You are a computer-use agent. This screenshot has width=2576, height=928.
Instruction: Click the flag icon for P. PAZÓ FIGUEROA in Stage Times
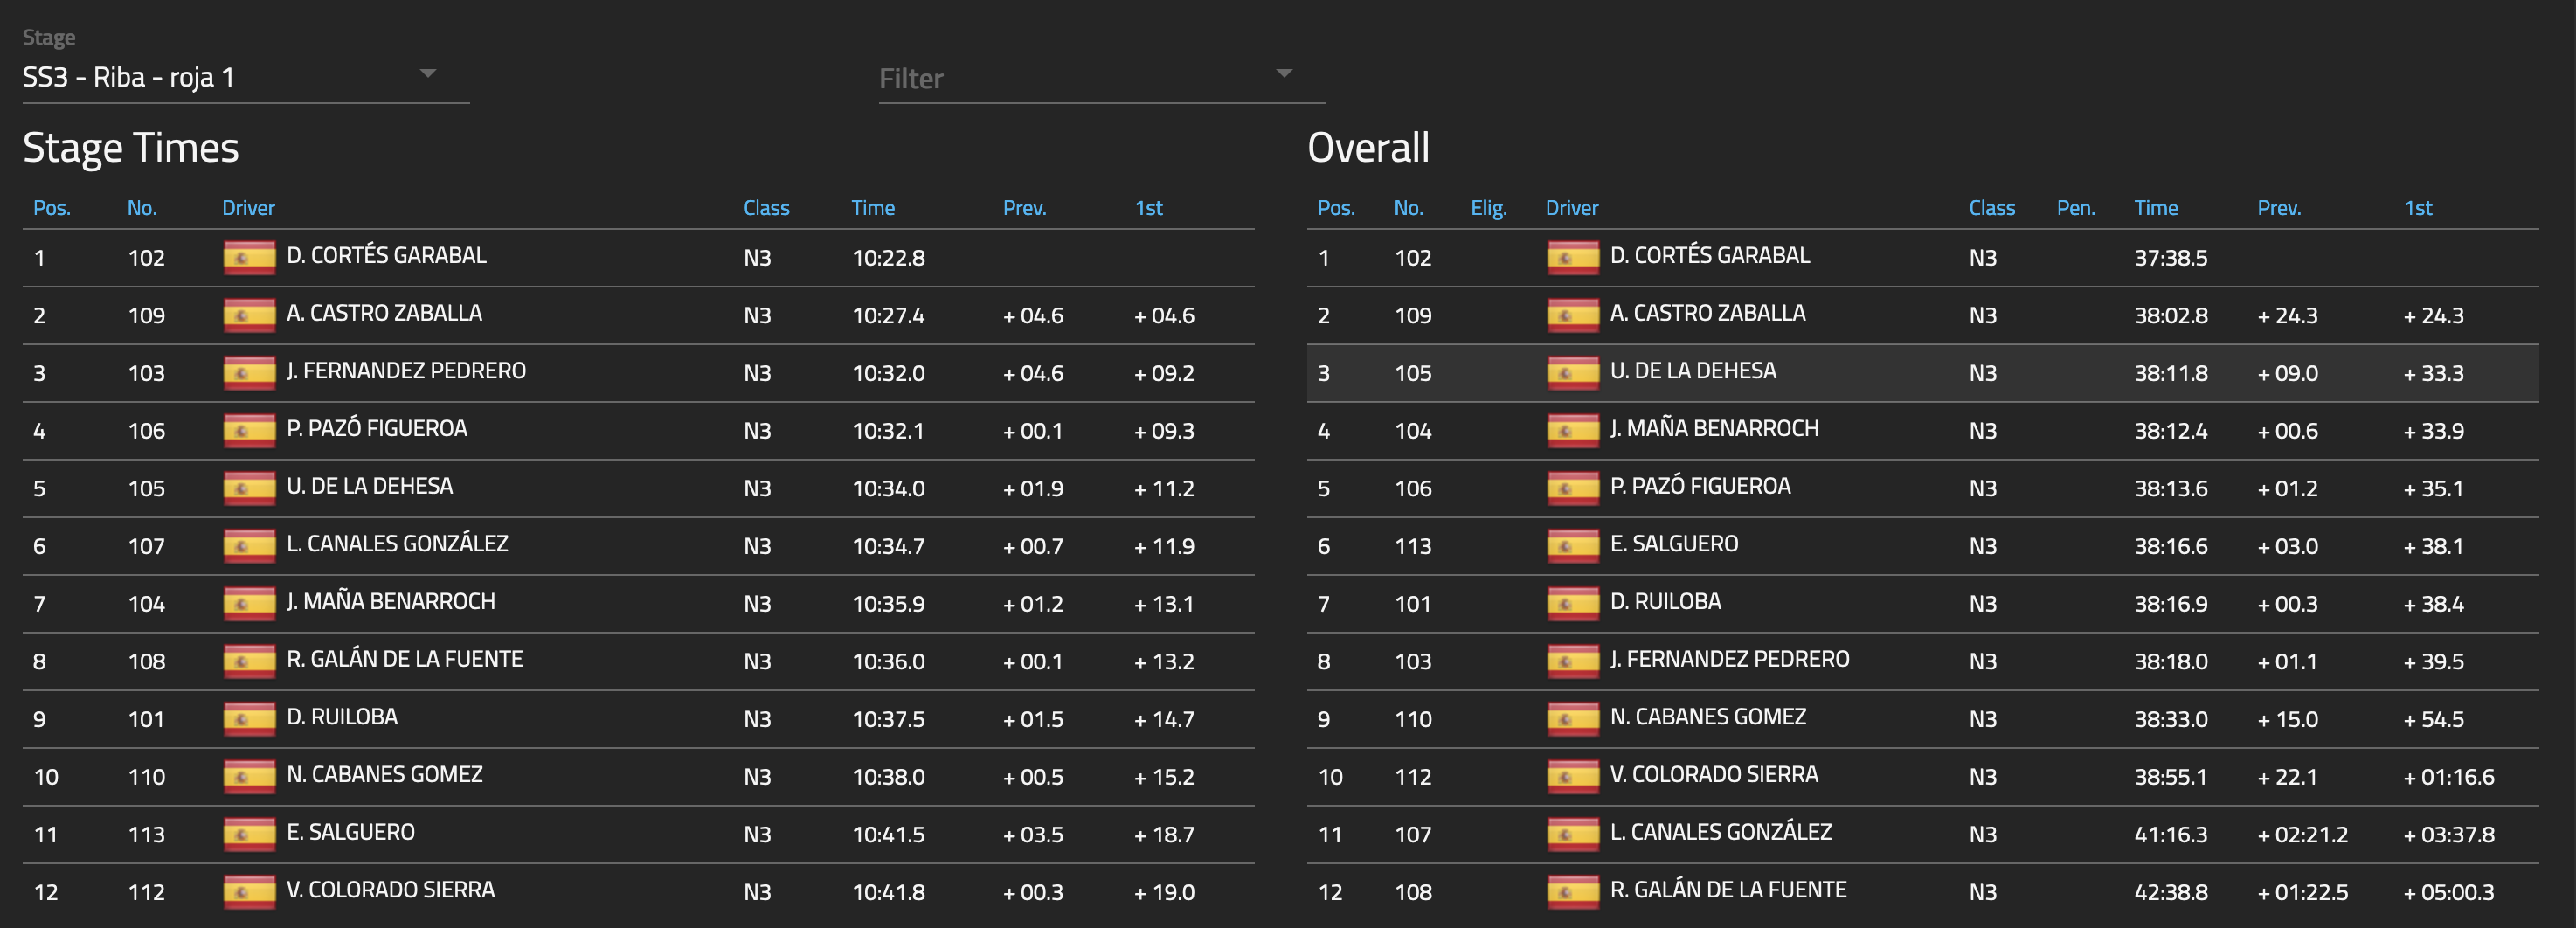[x=249, y=431]
